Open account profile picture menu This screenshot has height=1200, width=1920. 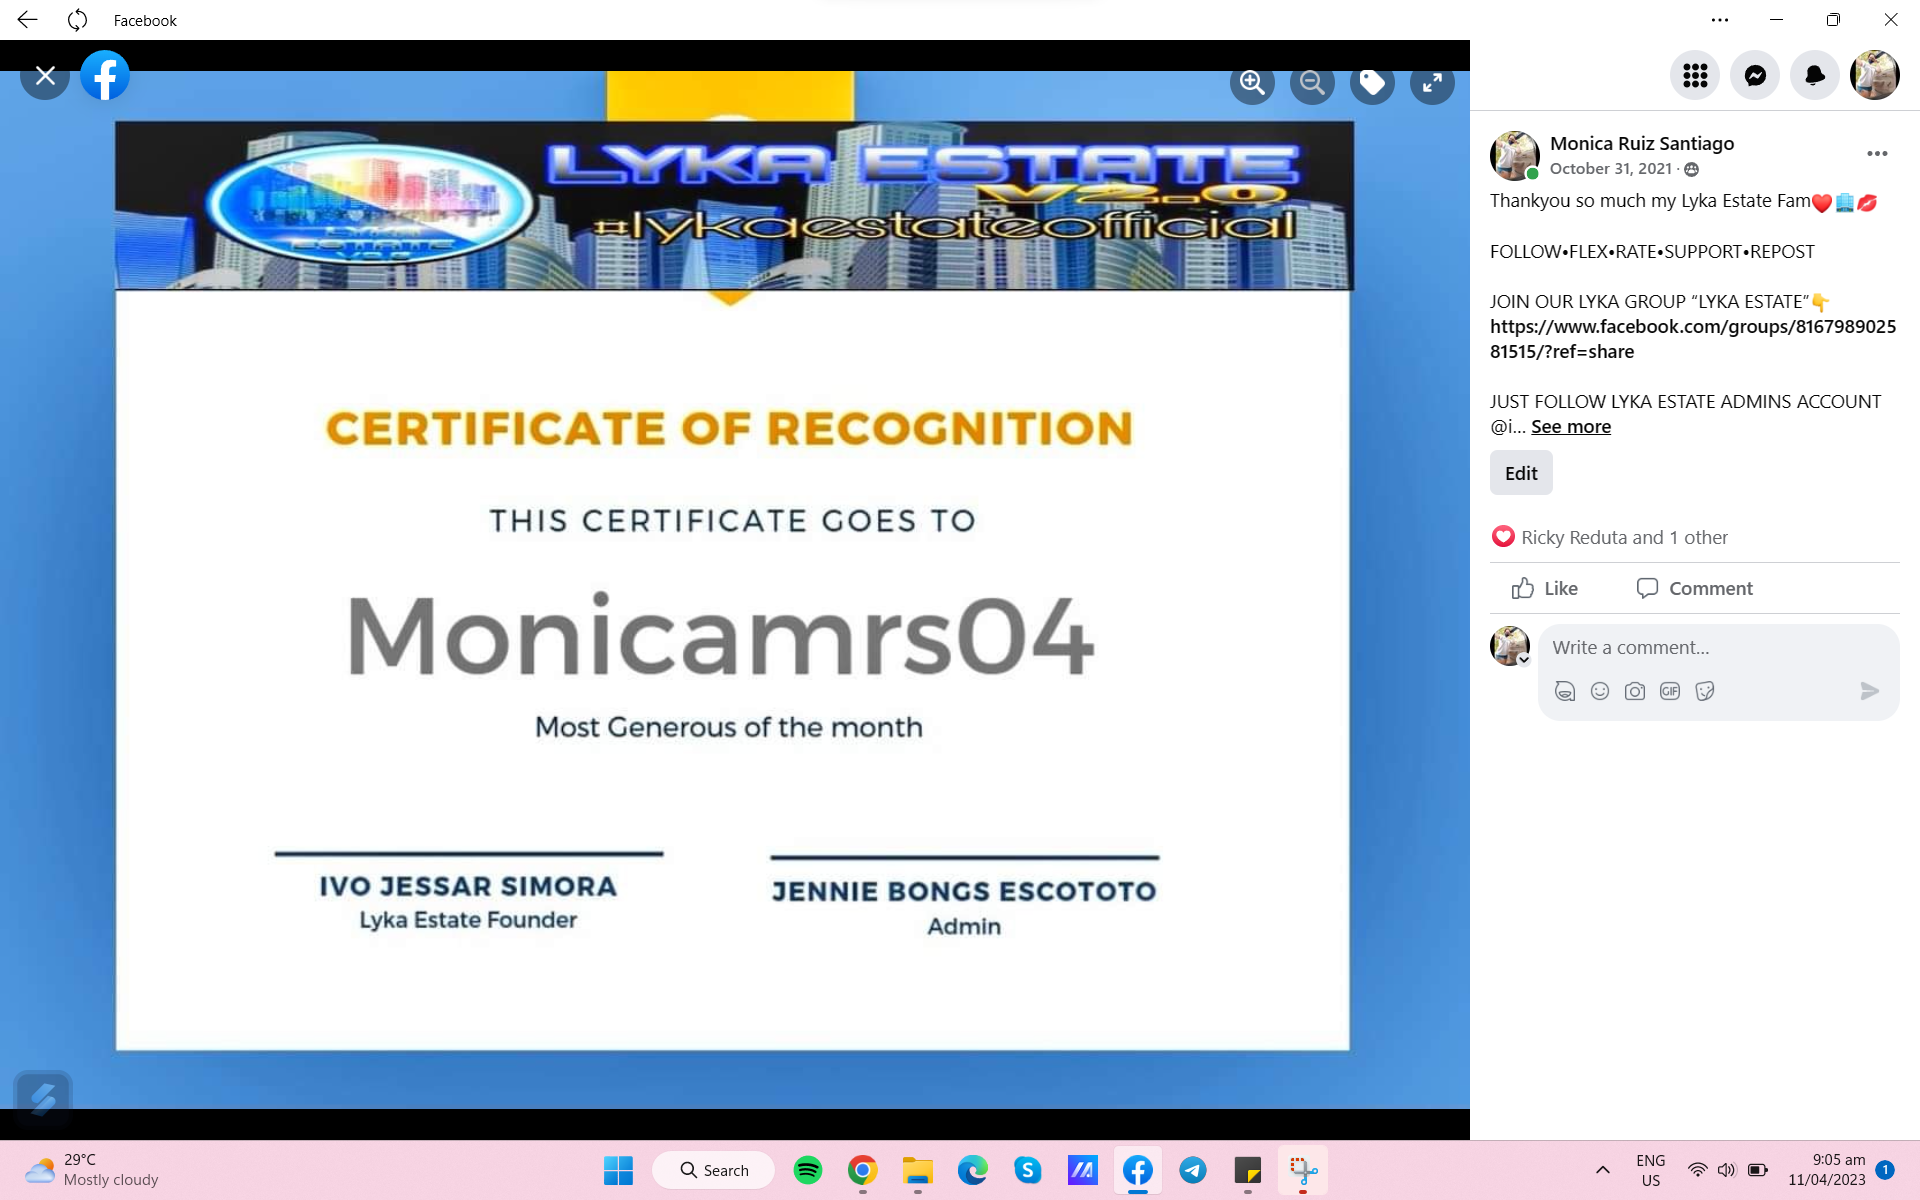tap(1875, 76)
